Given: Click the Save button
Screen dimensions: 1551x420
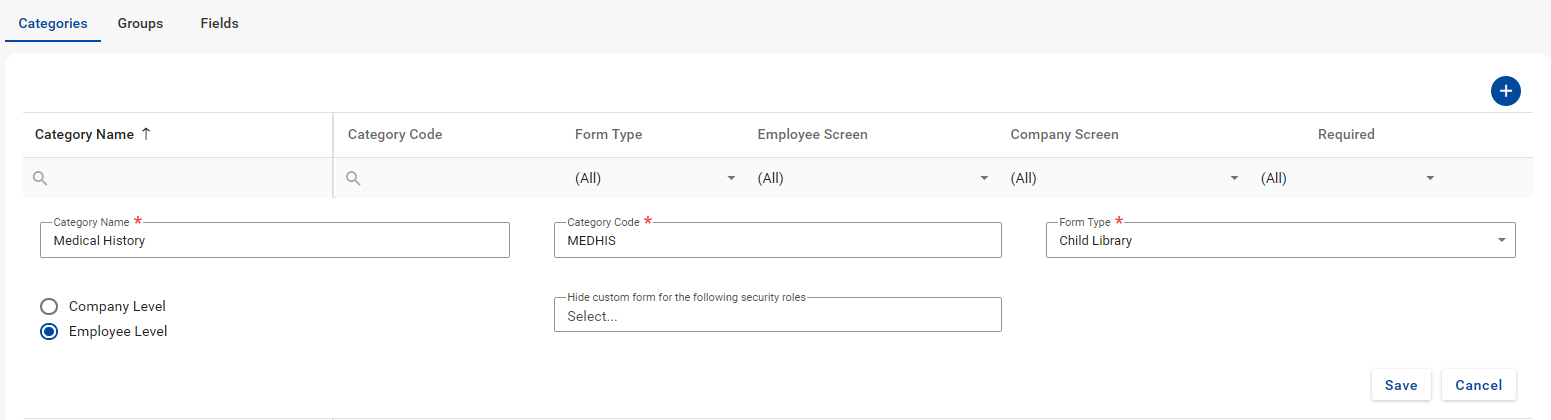Looking at the screenshot, I should (1400, 385).
